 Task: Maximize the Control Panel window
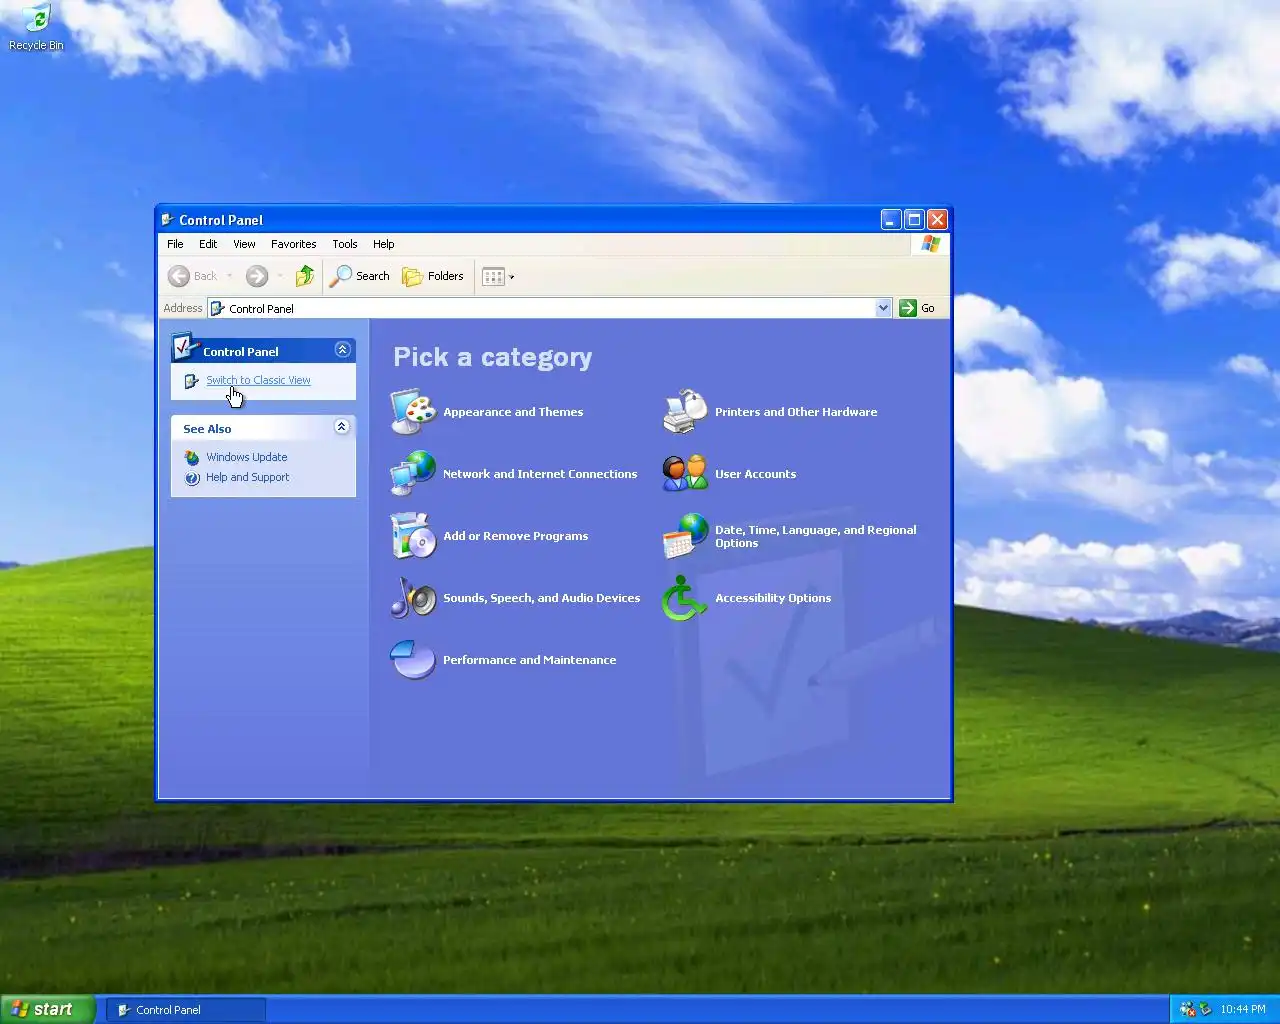(914, 220)
